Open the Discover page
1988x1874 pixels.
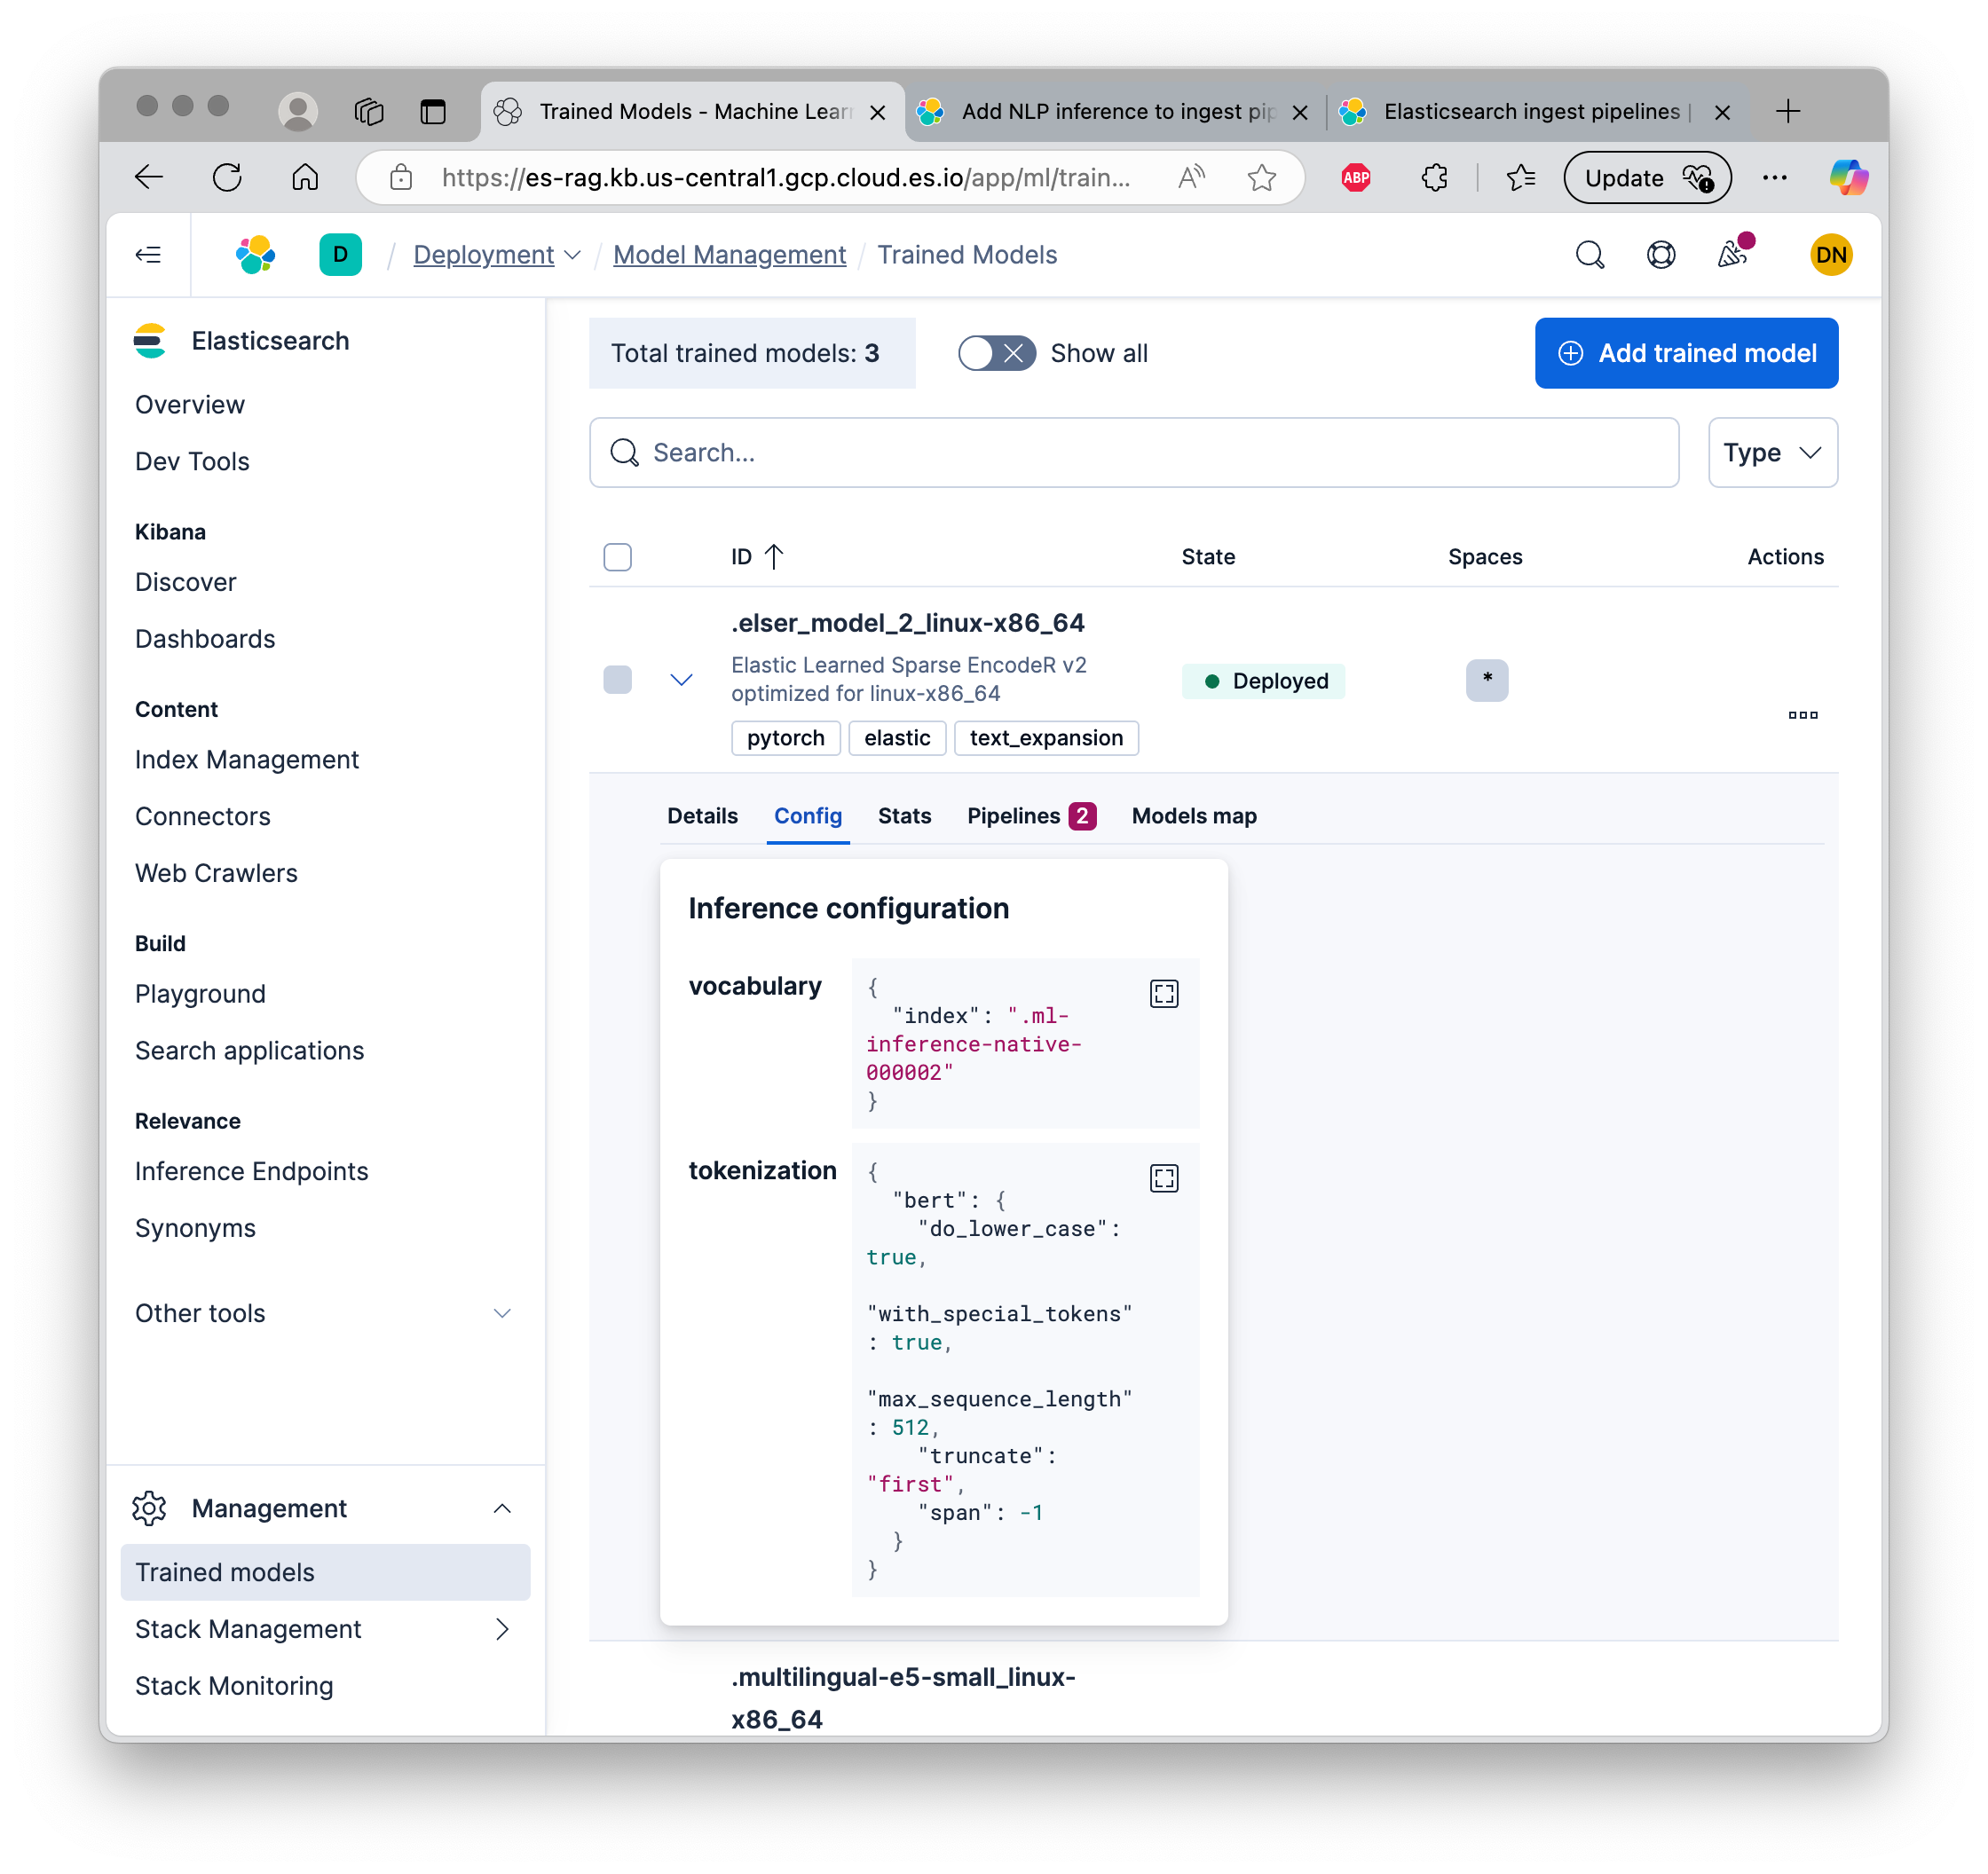coord(185,582)
